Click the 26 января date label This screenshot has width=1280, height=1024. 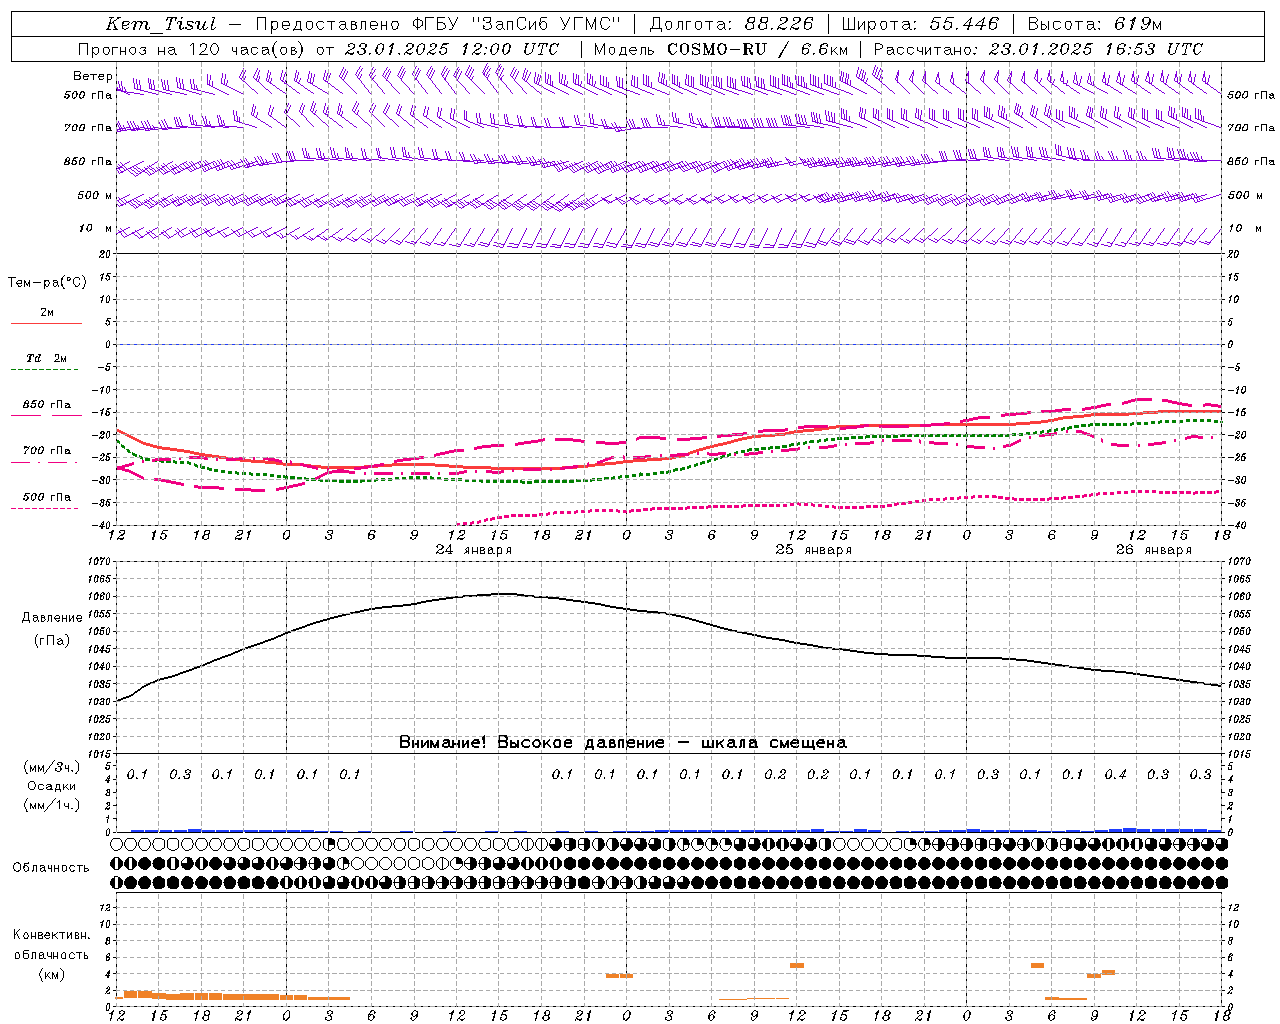(x=1154, y=550)
